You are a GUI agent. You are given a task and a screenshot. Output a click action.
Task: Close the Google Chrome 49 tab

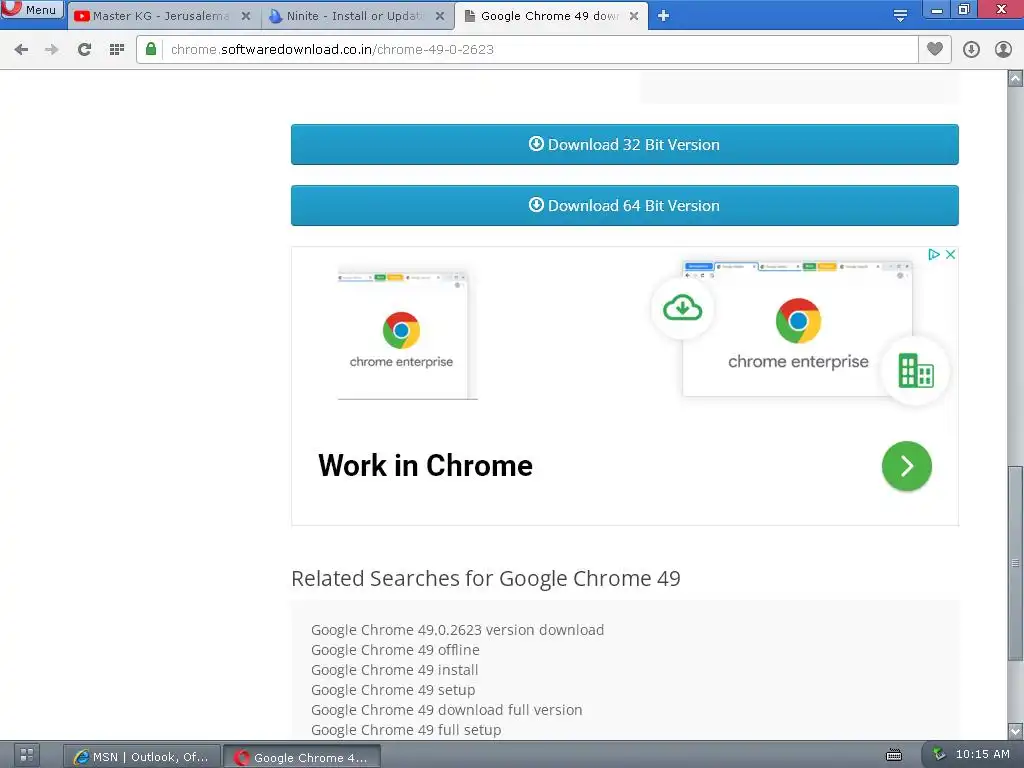[633, 16]
